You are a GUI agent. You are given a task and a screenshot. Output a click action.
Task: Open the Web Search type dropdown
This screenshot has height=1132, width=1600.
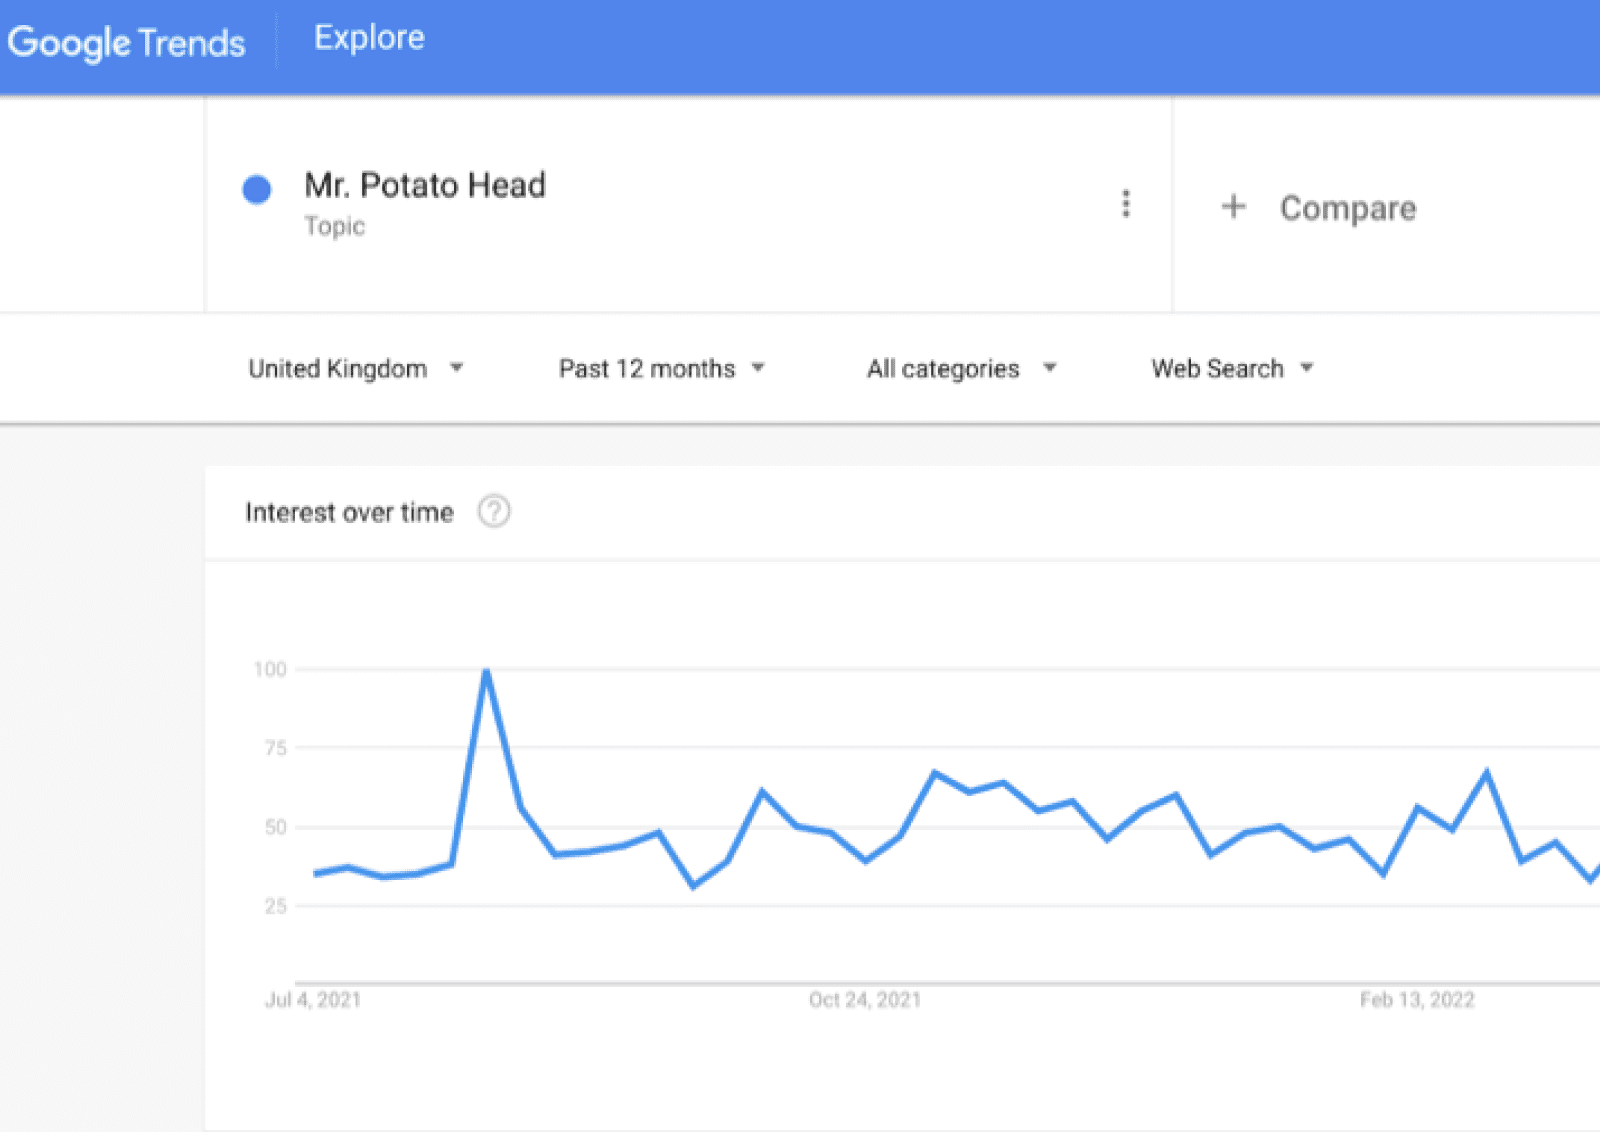[x=1230, y=368]
